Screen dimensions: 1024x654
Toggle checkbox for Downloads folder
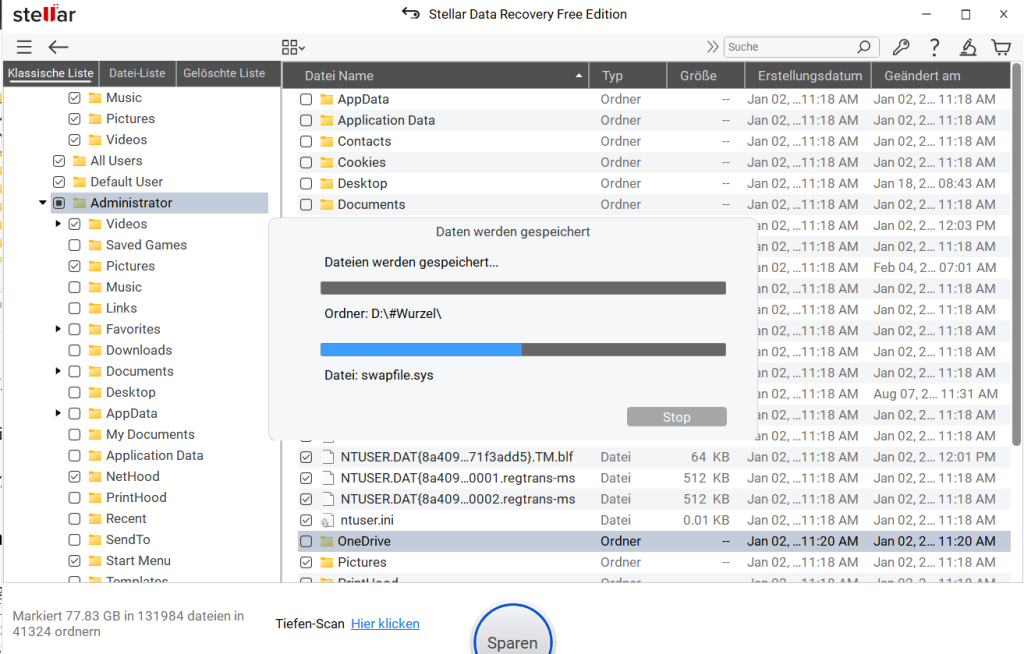(x=75, y=350)
